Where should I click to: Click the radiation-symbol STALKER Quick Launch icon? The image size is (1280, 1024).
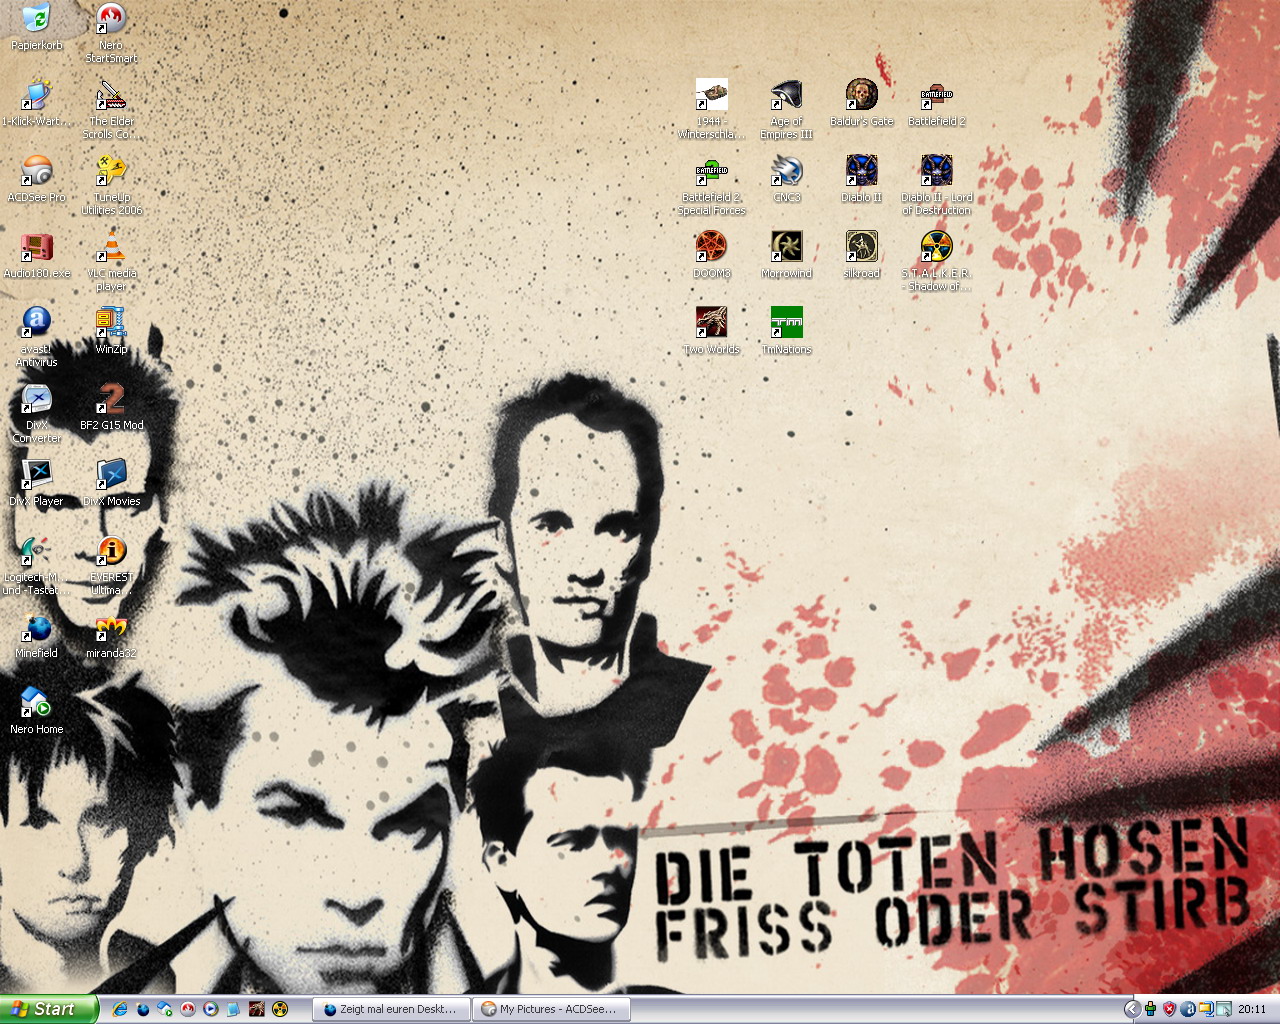coord(280,1010)
